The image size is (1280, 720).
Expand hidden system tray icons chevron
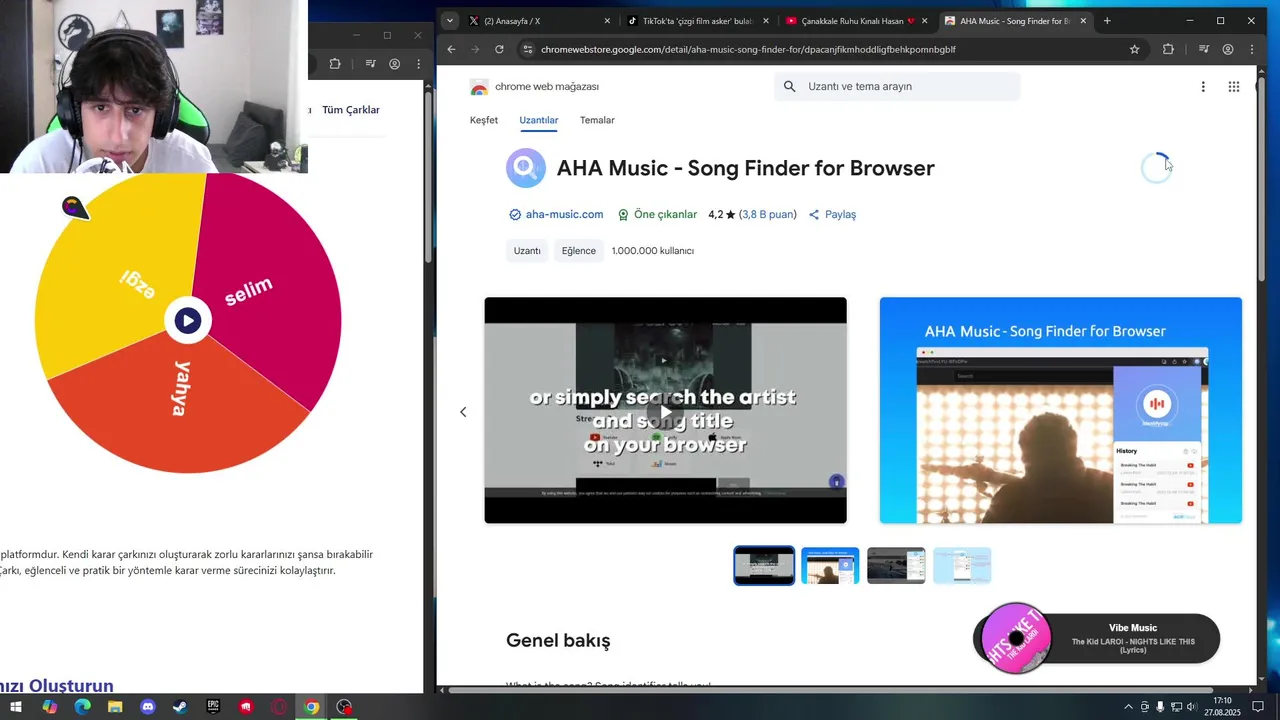pos(1129,707)
